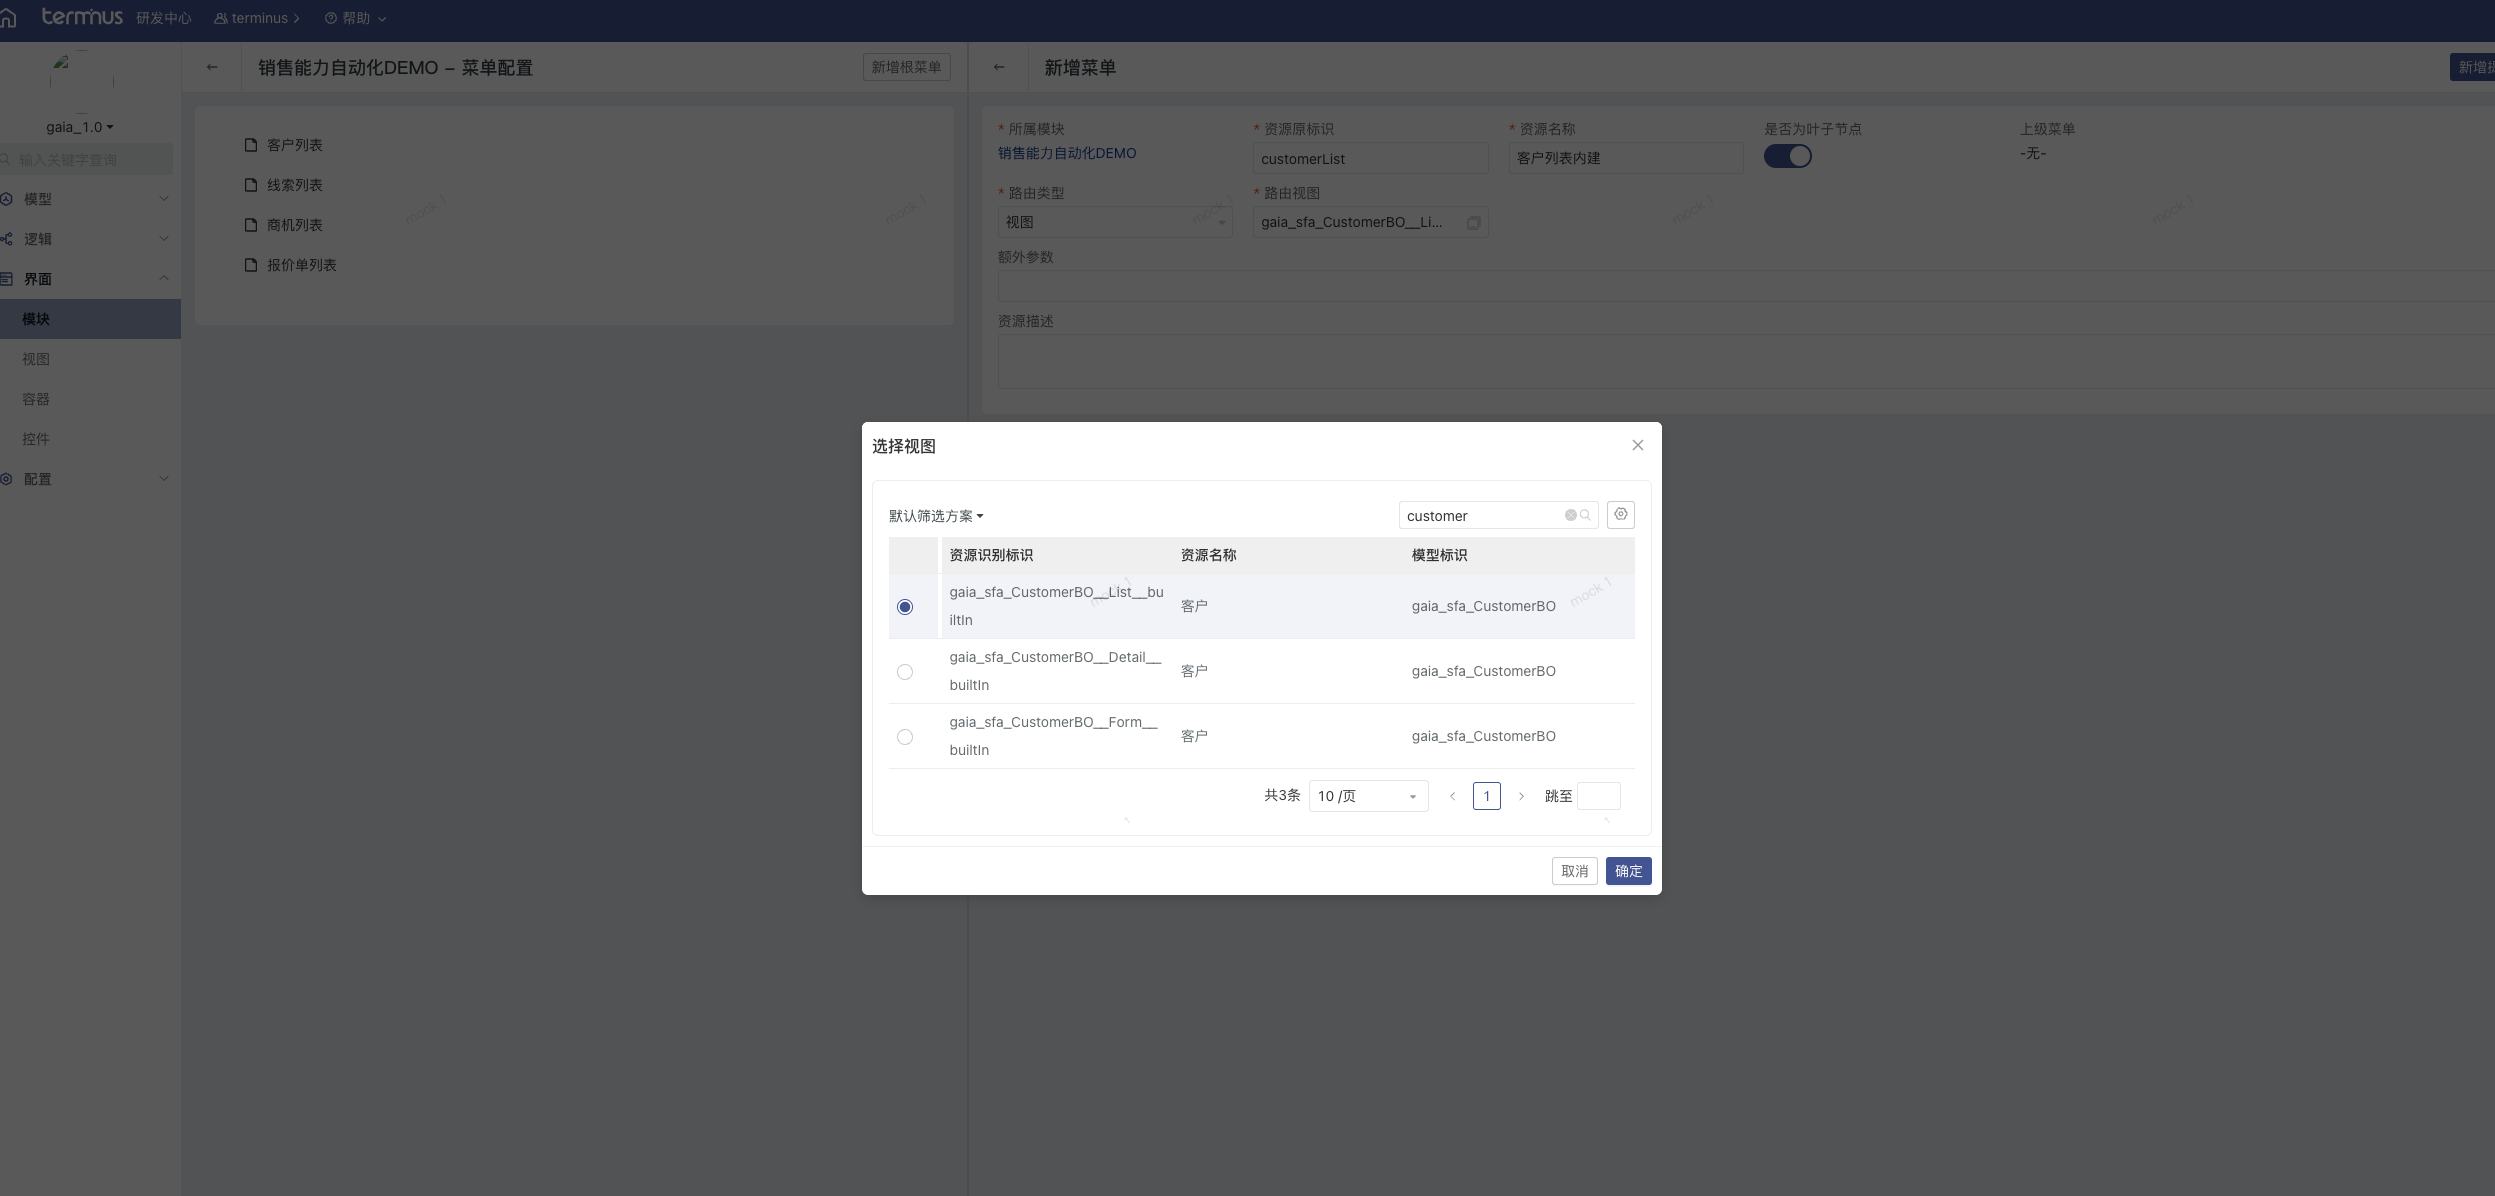Viewport: 2495px width, 1196px height.
Task: Open 线索列表 menu item
Action: click(294, 185)
